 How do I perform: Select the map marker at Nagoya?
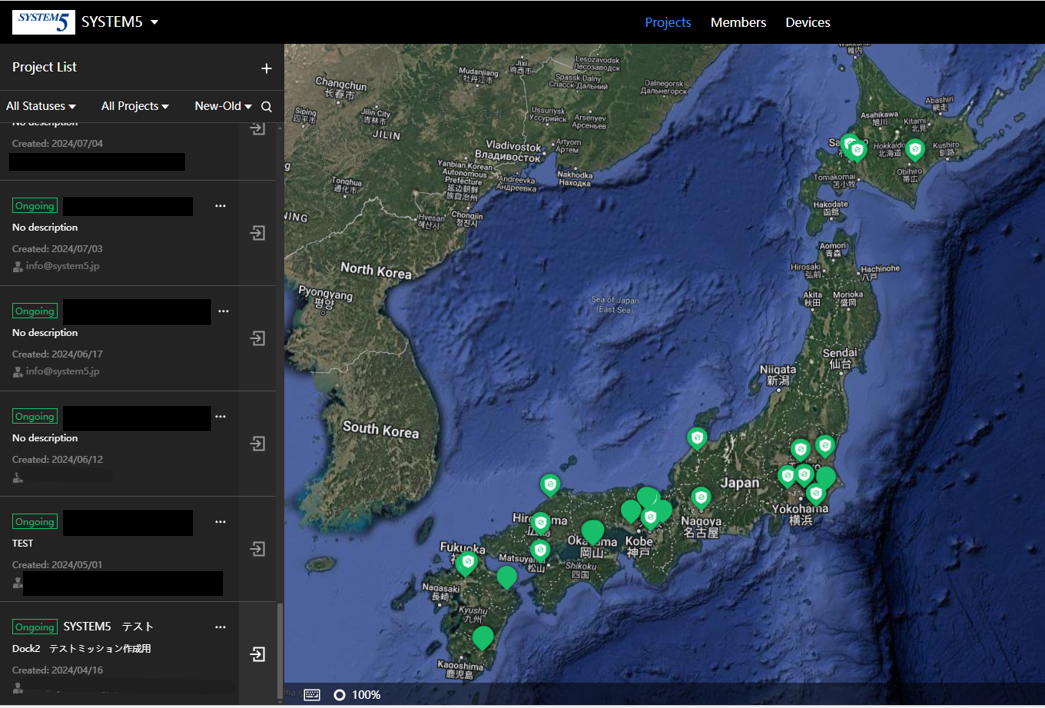pyautogui.click(x=700, y=498)
